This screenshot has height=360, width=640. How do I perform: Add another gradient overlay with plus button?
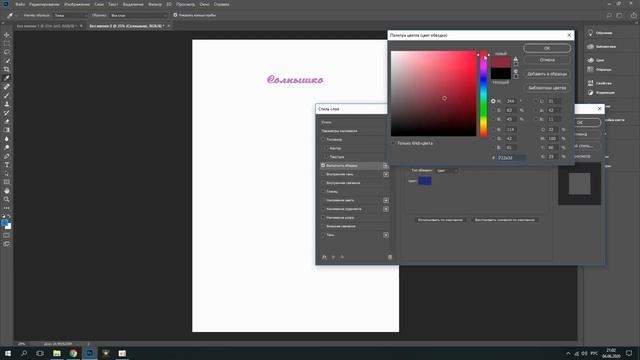[x=385, y=209]
